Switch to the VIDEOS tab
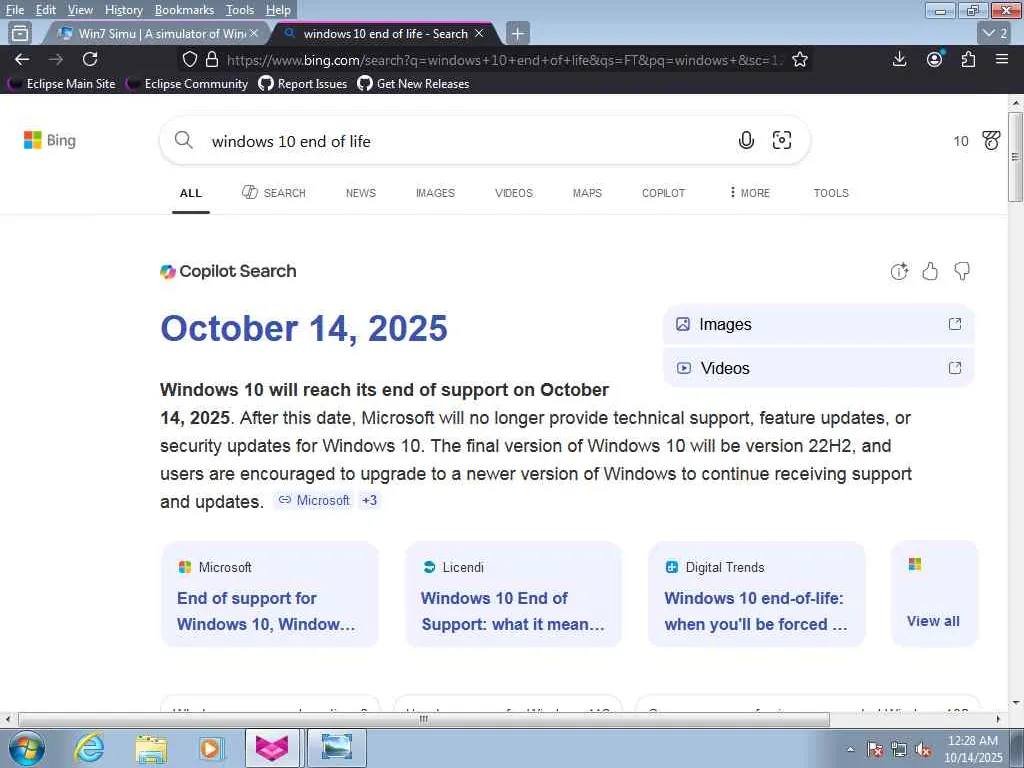 (513, 193)
